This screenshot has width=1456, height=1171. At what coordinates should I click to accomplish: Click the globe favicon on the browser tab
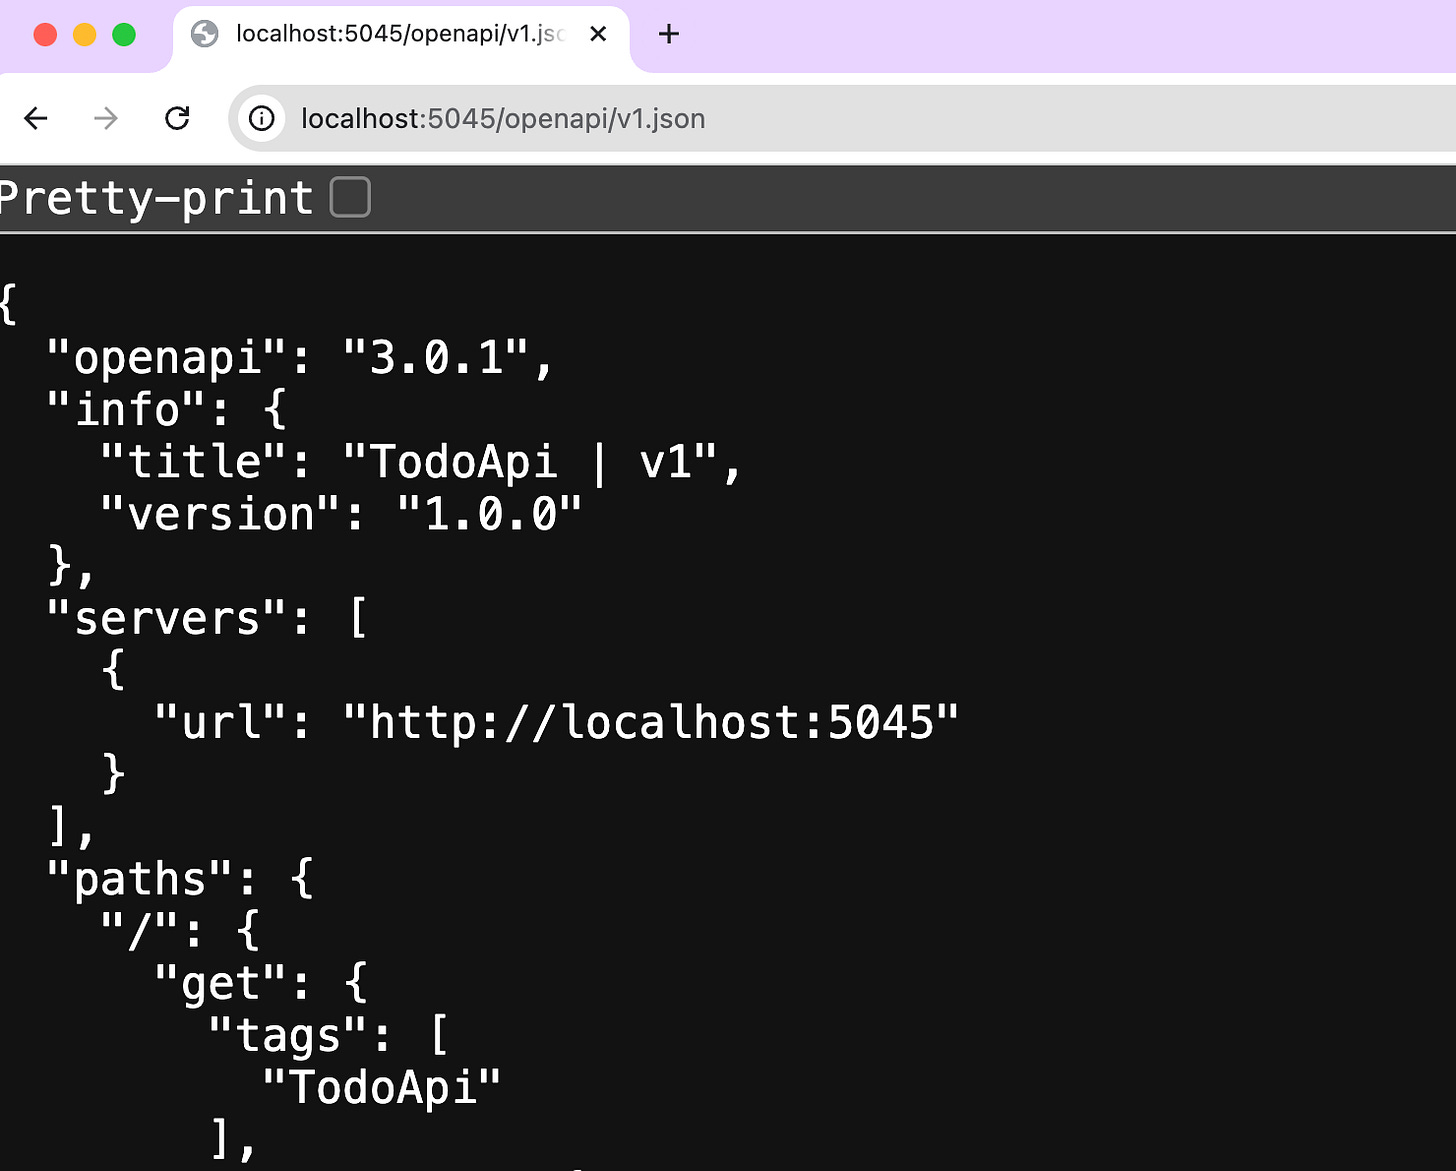pyautogui.click(x=205, y=33)
